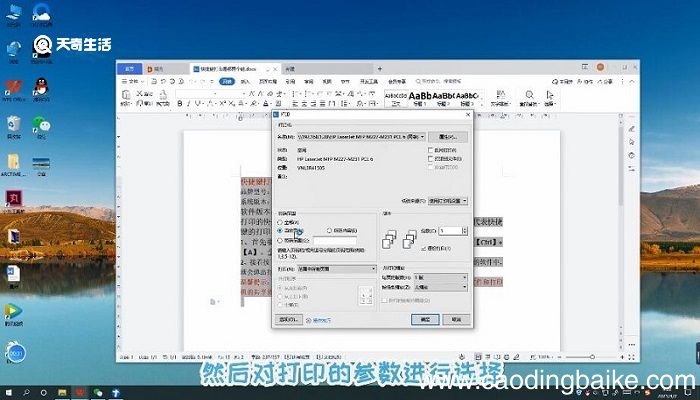Switch to the 审阅 (Review) ribbon tab
Image resolution: width=700 pixels, height=400 pixels.
tap(308, 82)
